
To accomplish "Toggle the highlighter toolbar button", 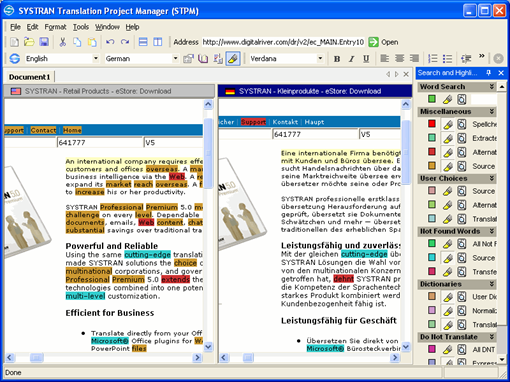I will click(233, 59).
